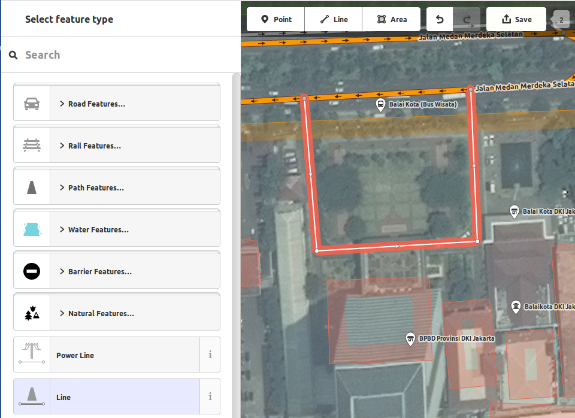The width and height of the screenshot is (575, 418).
Task: Click the Save button
Action: (x=516, y=19)
